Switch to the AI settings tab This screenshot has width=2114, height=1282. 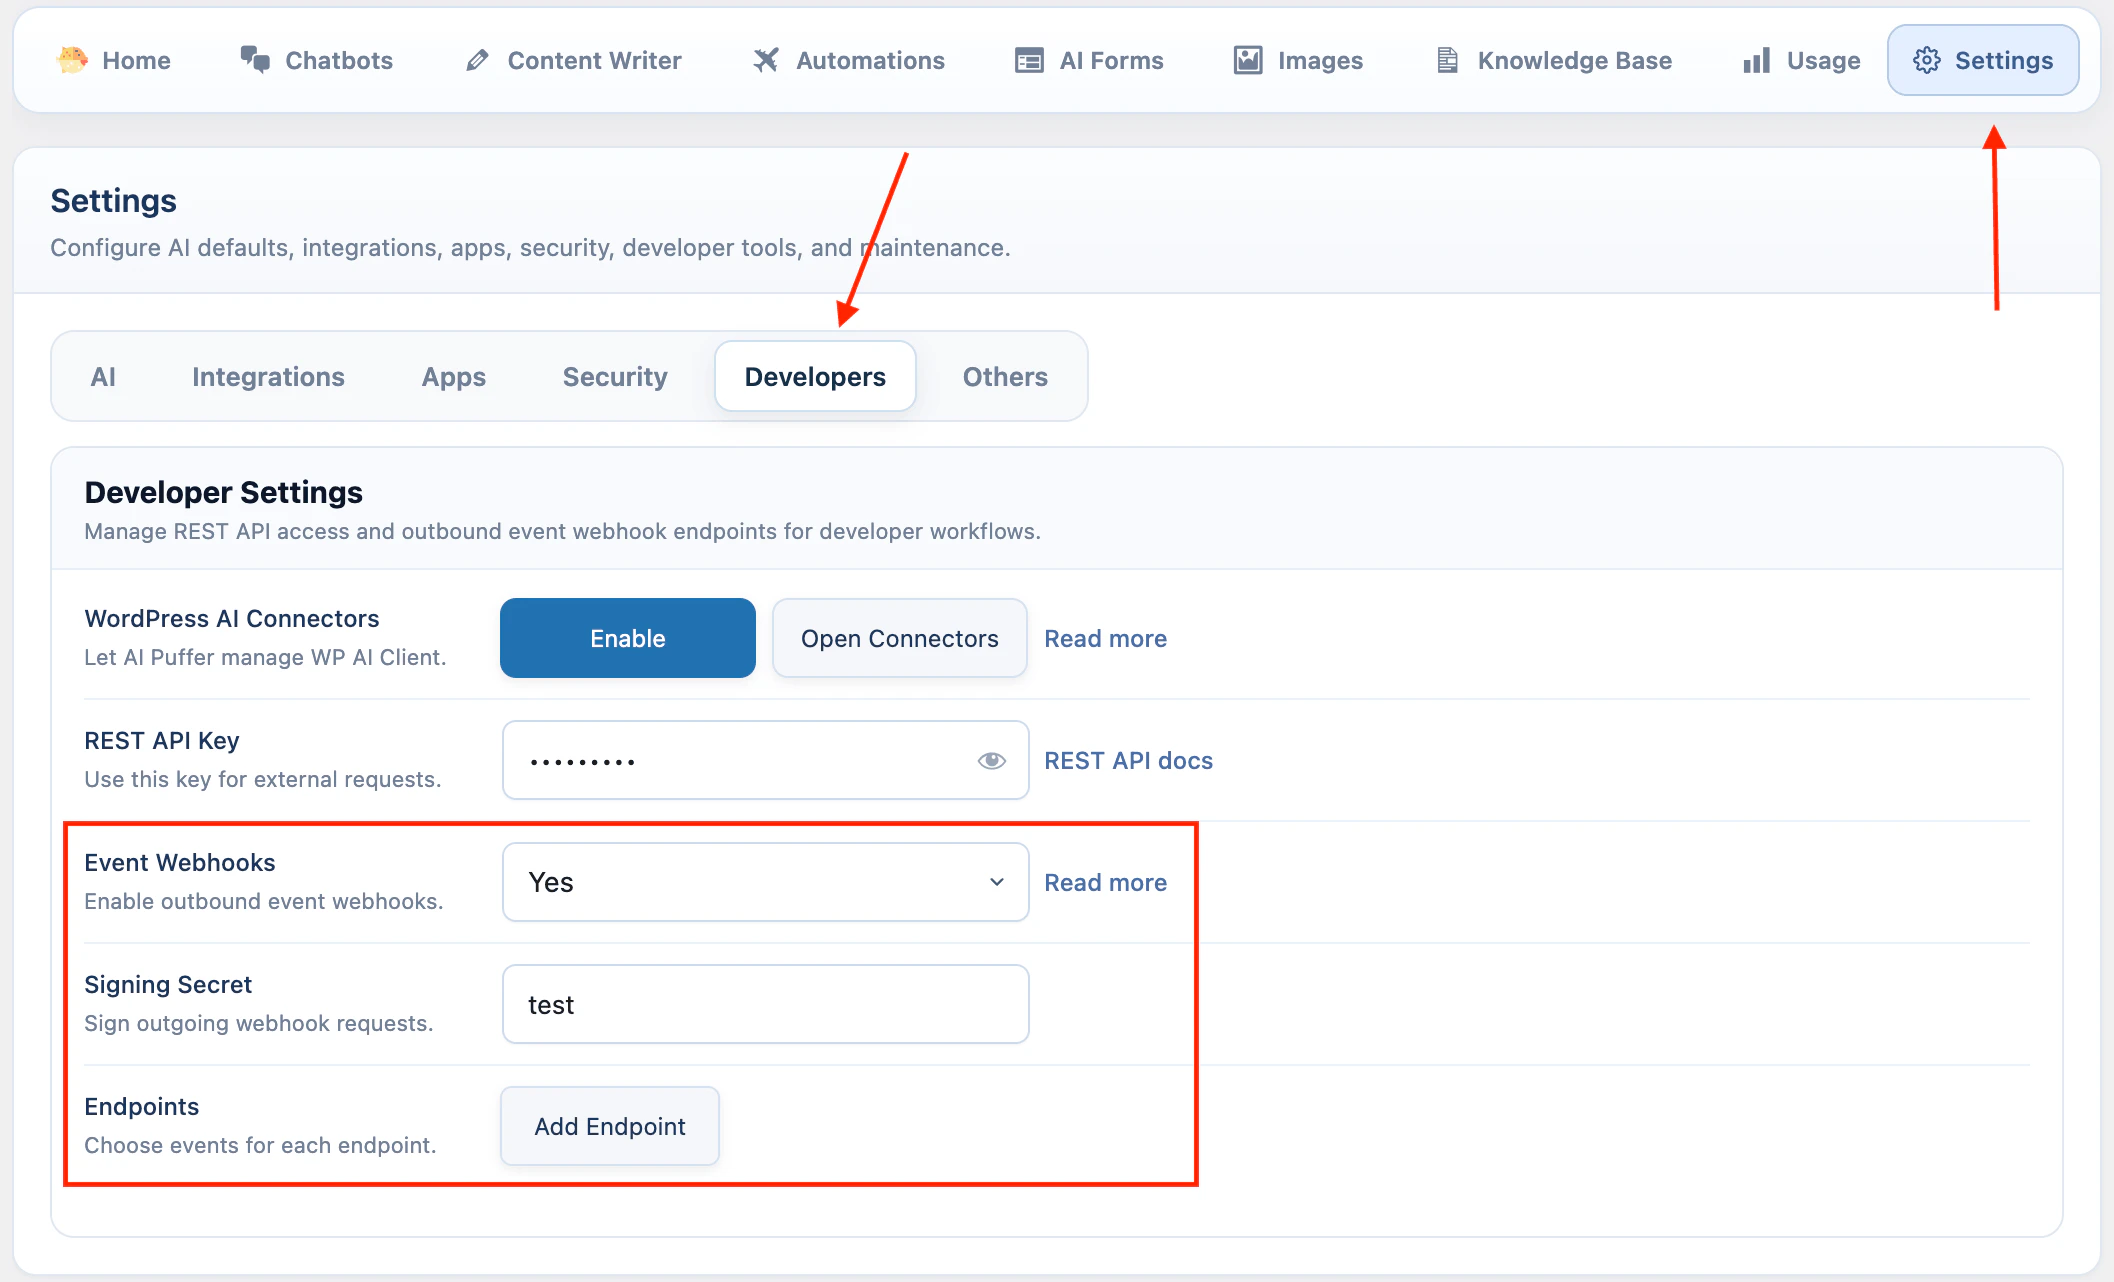103,377
